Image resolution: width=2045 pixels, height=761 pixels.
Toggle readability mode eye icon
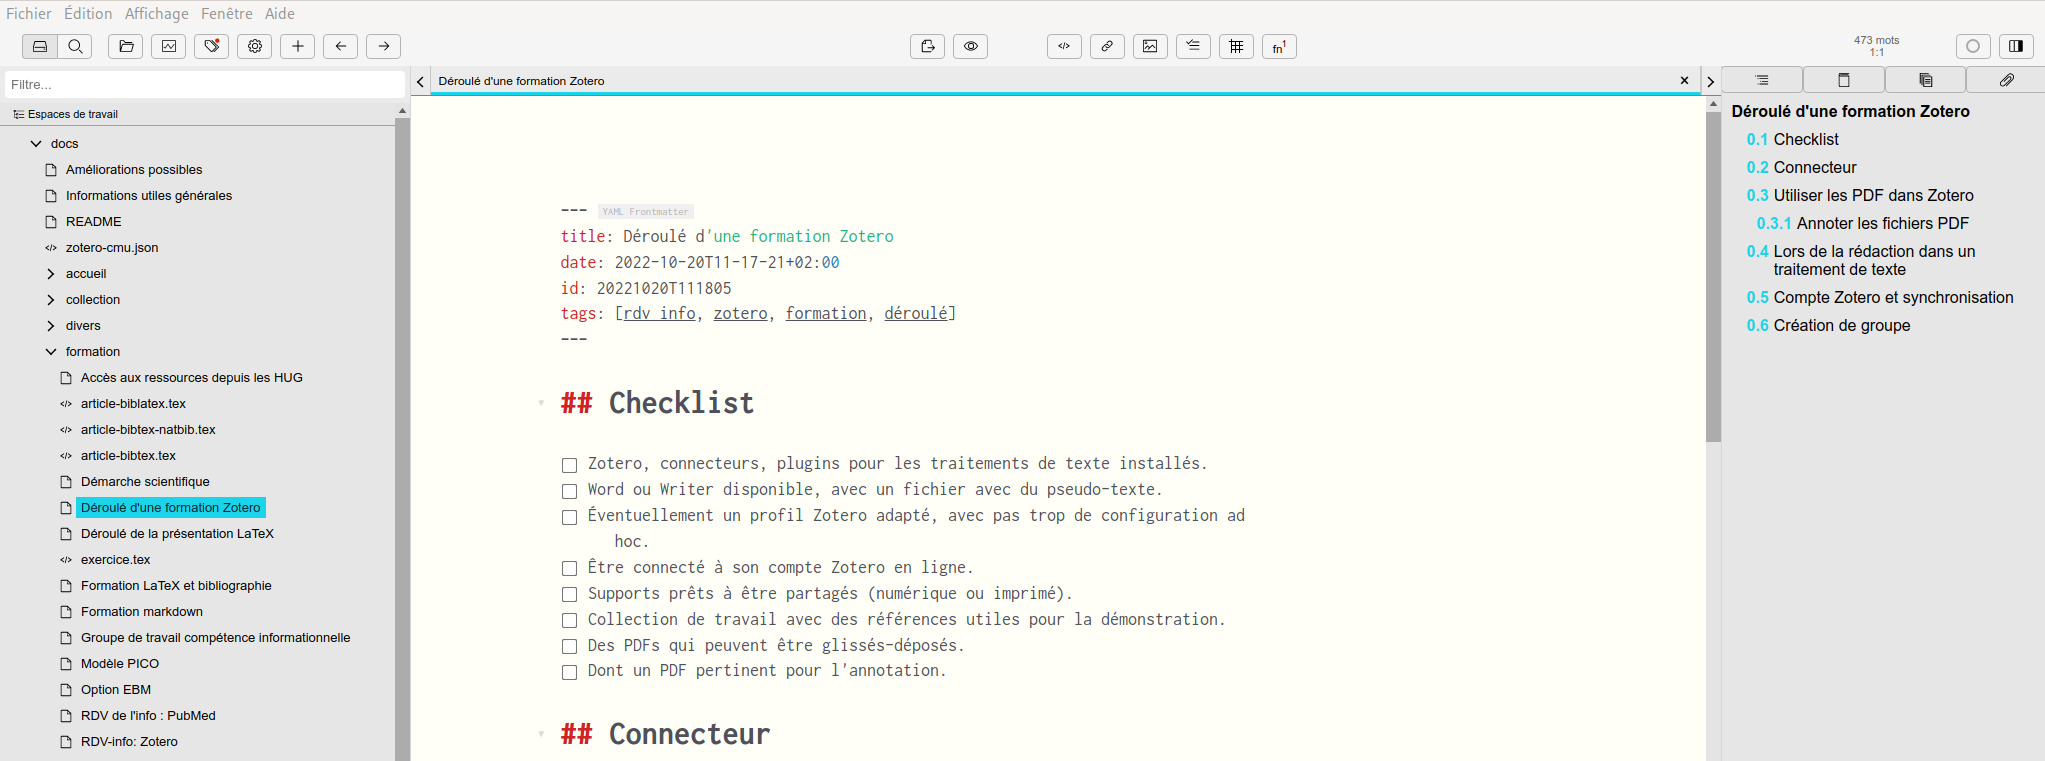click(971, 46)
